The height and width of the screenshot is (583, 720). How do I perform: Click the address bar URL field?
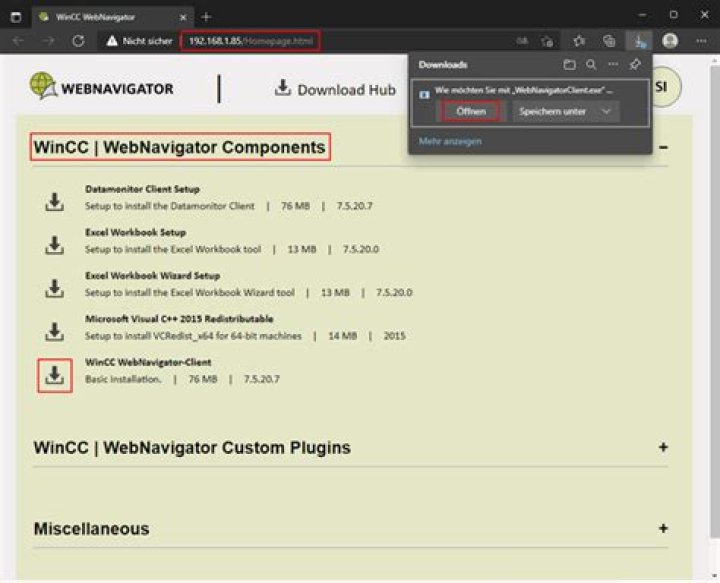pyautogui.click(x=300, y=41)
